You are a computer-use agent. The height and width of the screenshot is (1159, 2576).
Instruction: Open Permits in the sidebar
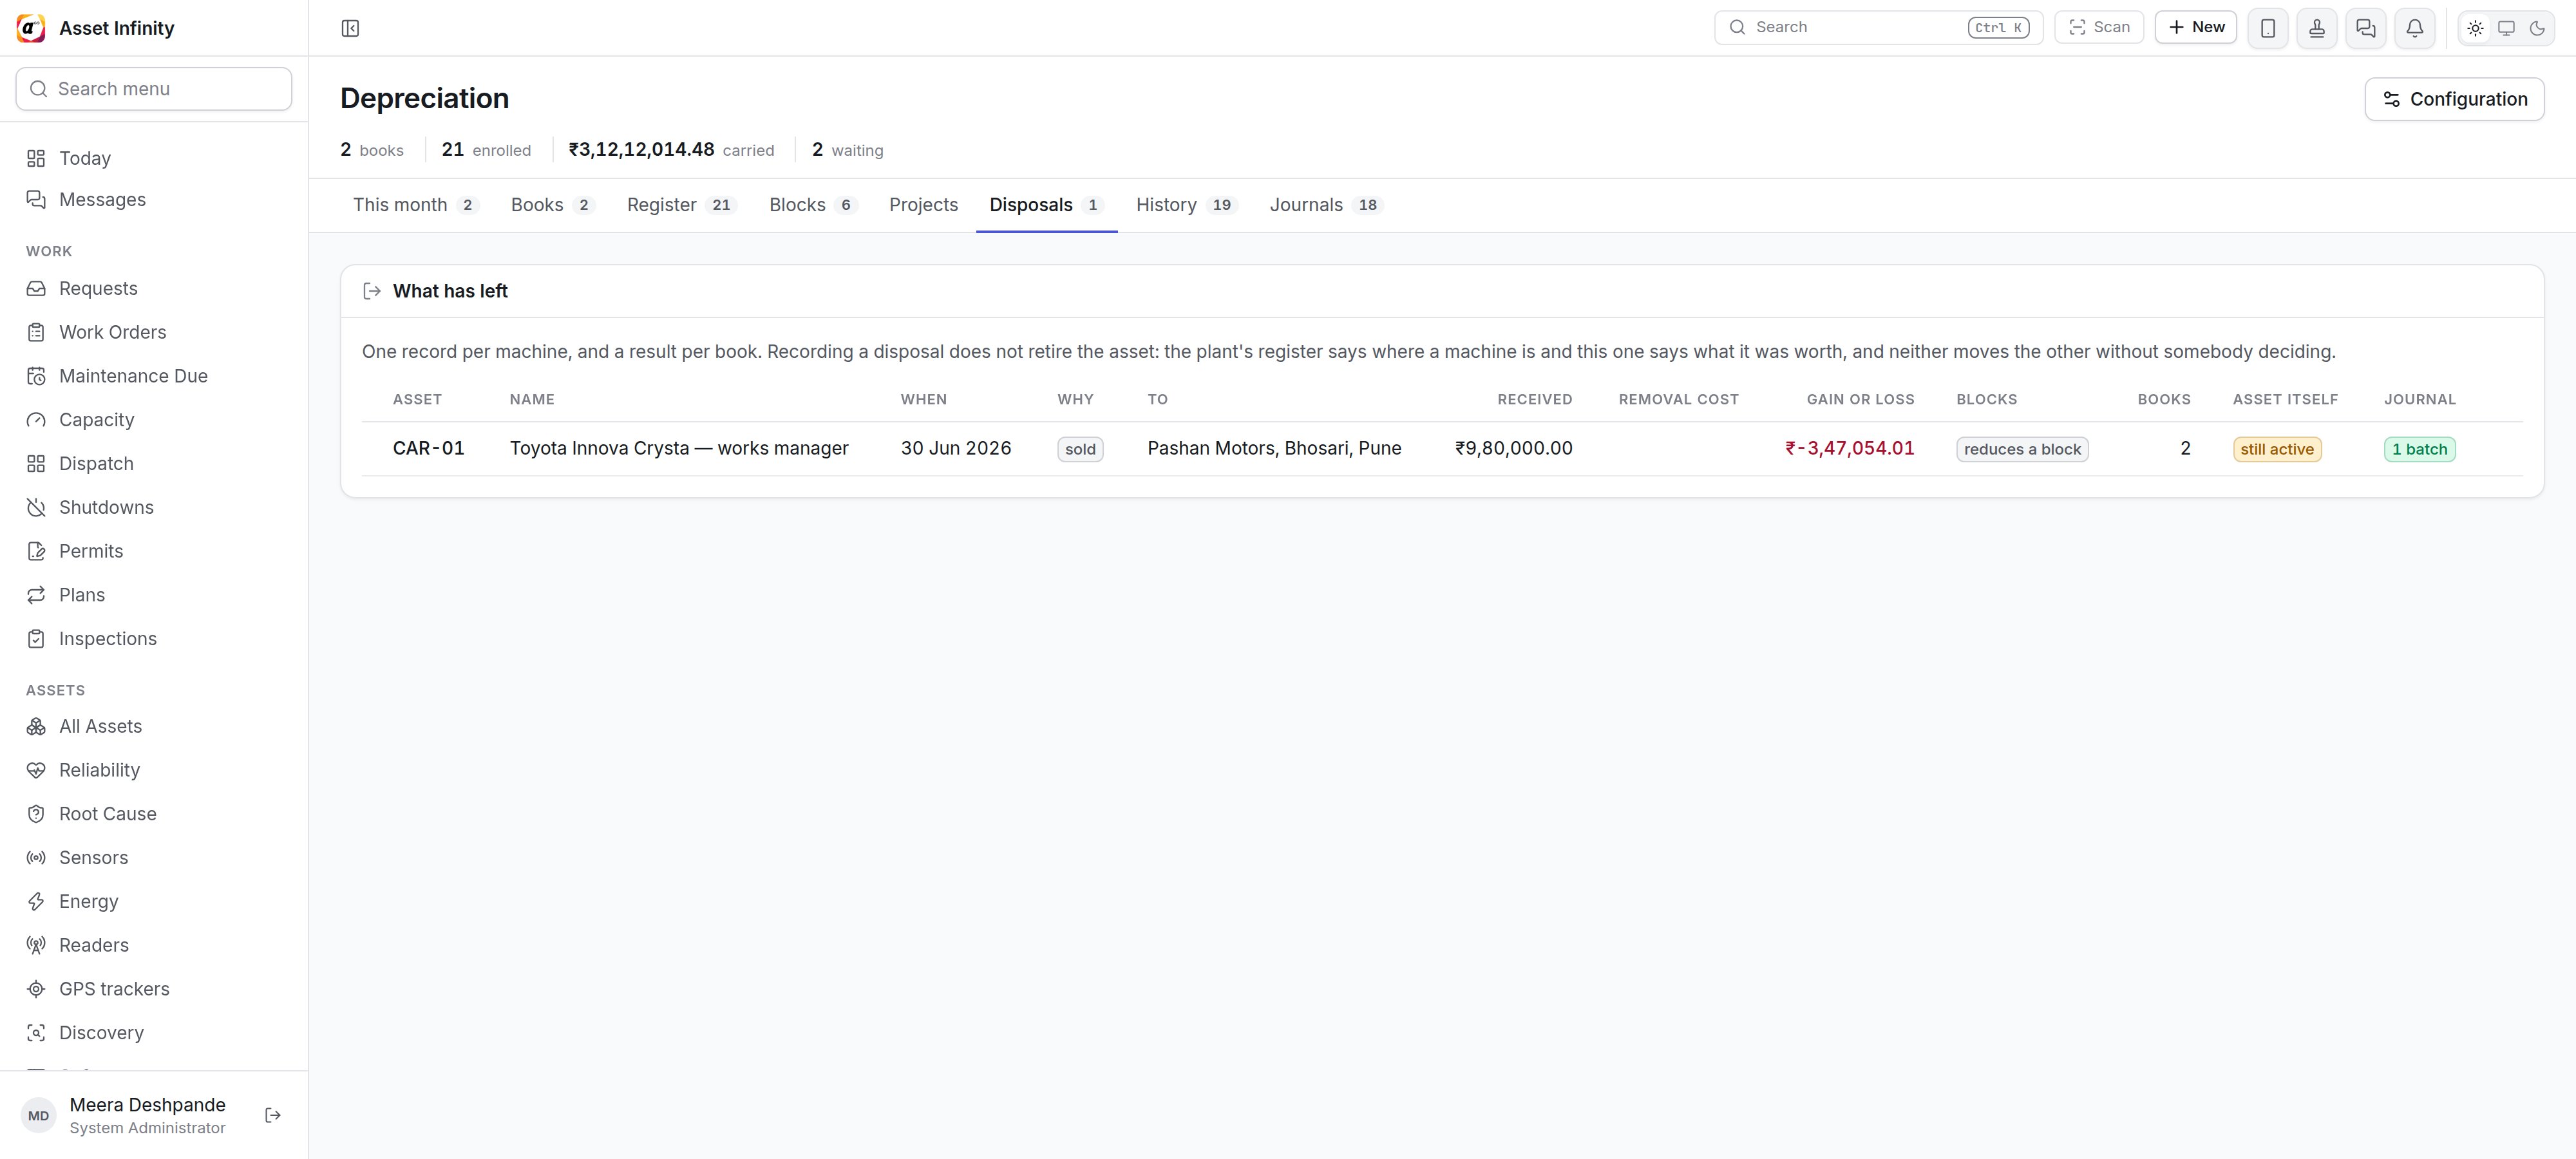154,551
